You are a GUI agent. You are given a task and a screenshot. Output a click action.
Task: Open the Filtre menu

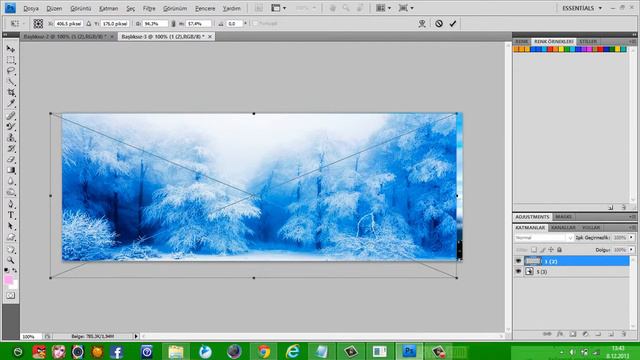[x=149, y=8]
